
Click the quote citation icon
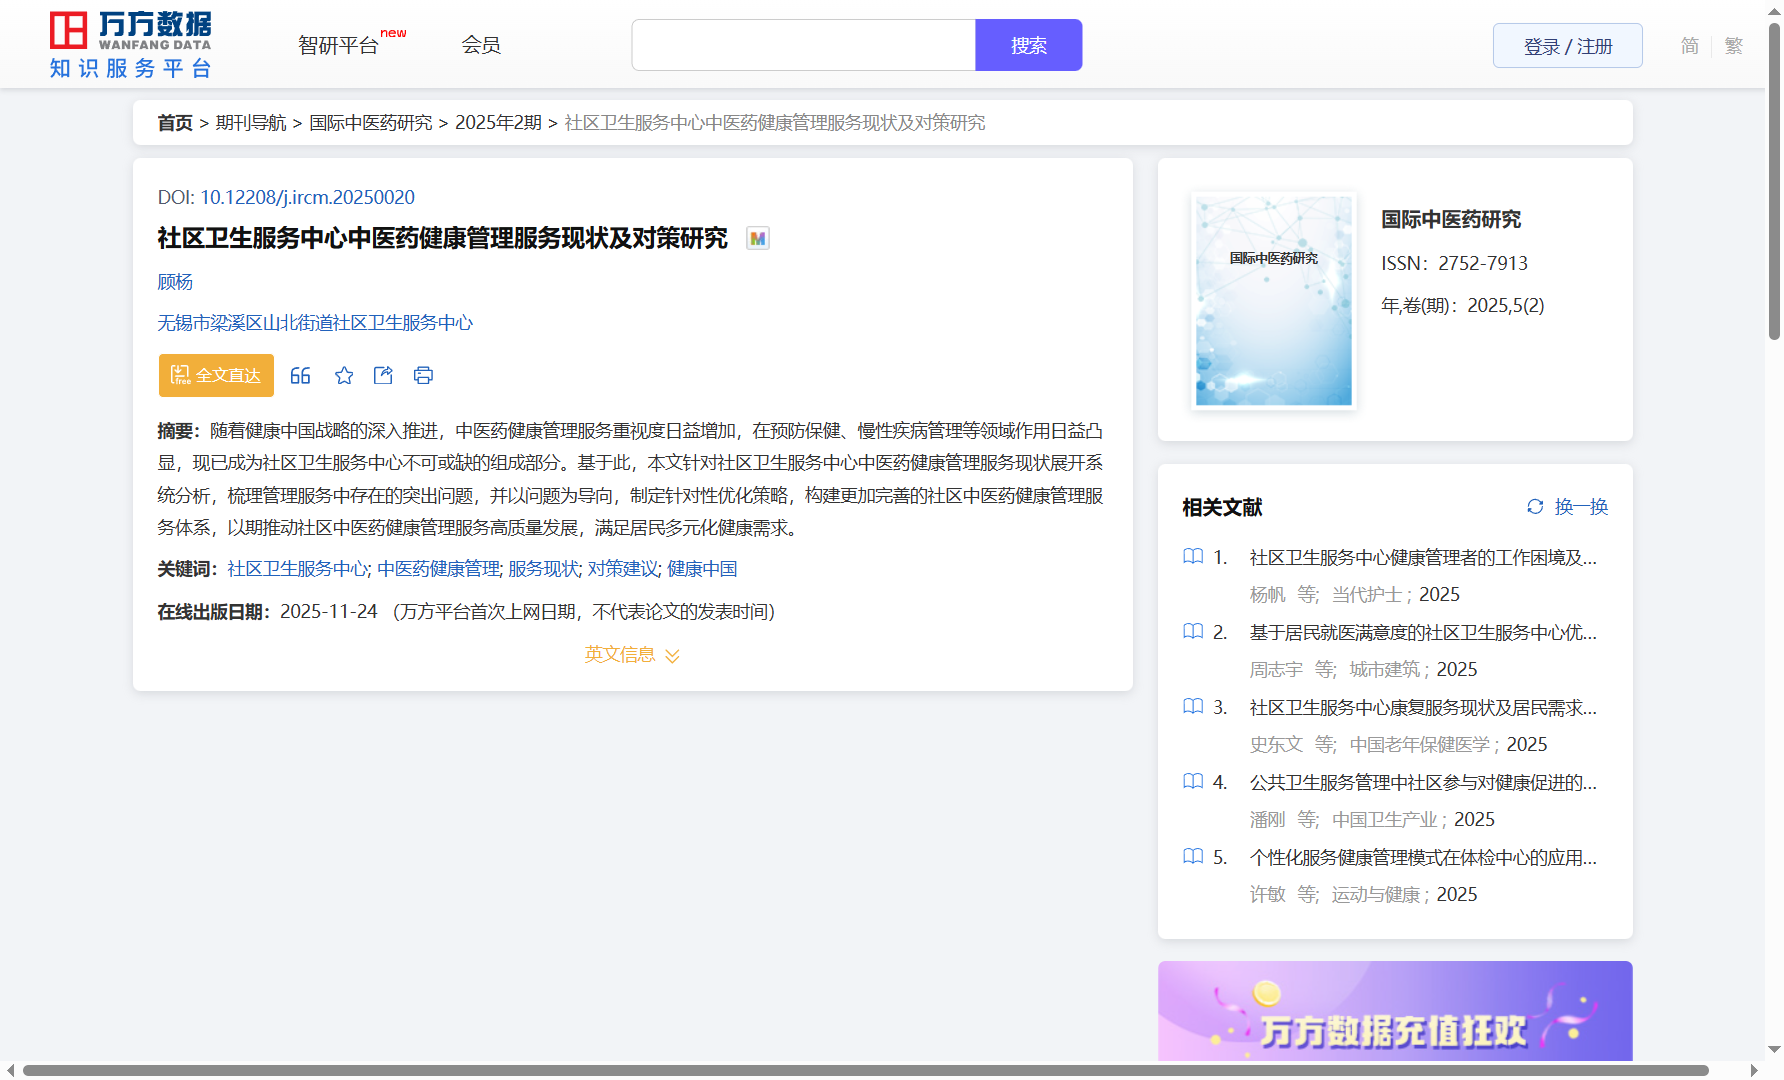(x=300, y=376)
